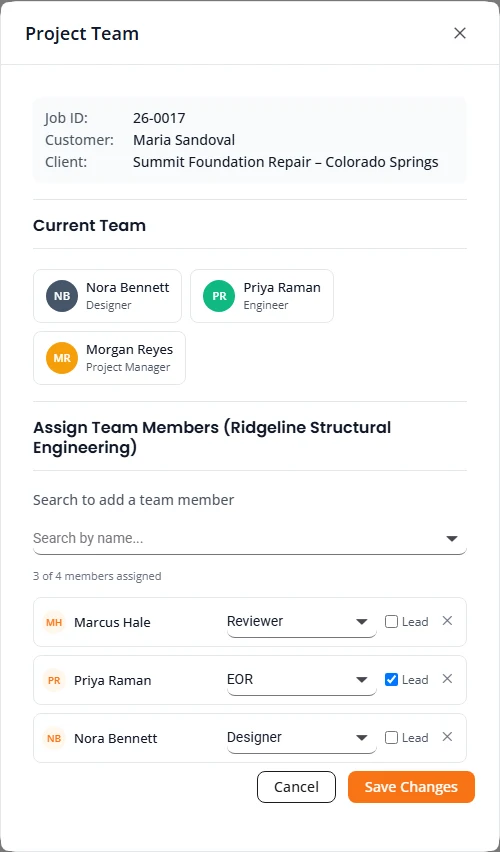Open the Designer role dropdown for Nora Bennett

tap(302, 738)
